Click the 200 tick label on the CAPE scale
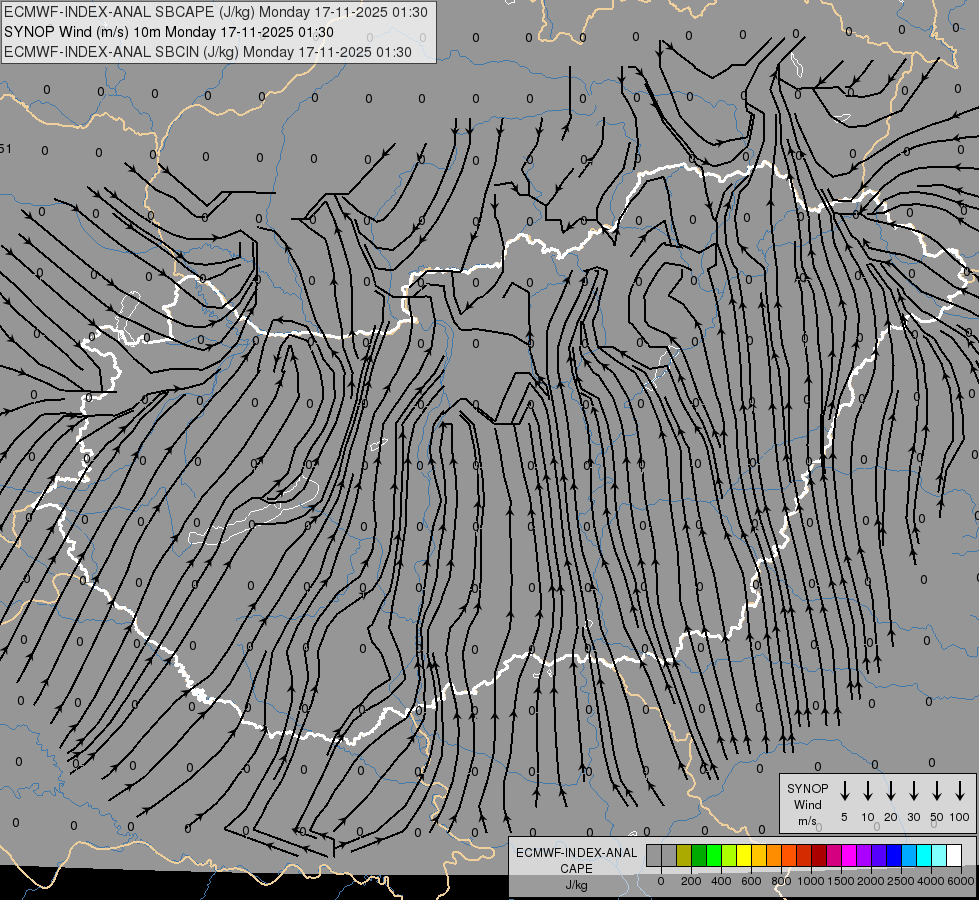The width and height of the screenshot is (979, 900). pyautogui.click(x=691, y=881)
